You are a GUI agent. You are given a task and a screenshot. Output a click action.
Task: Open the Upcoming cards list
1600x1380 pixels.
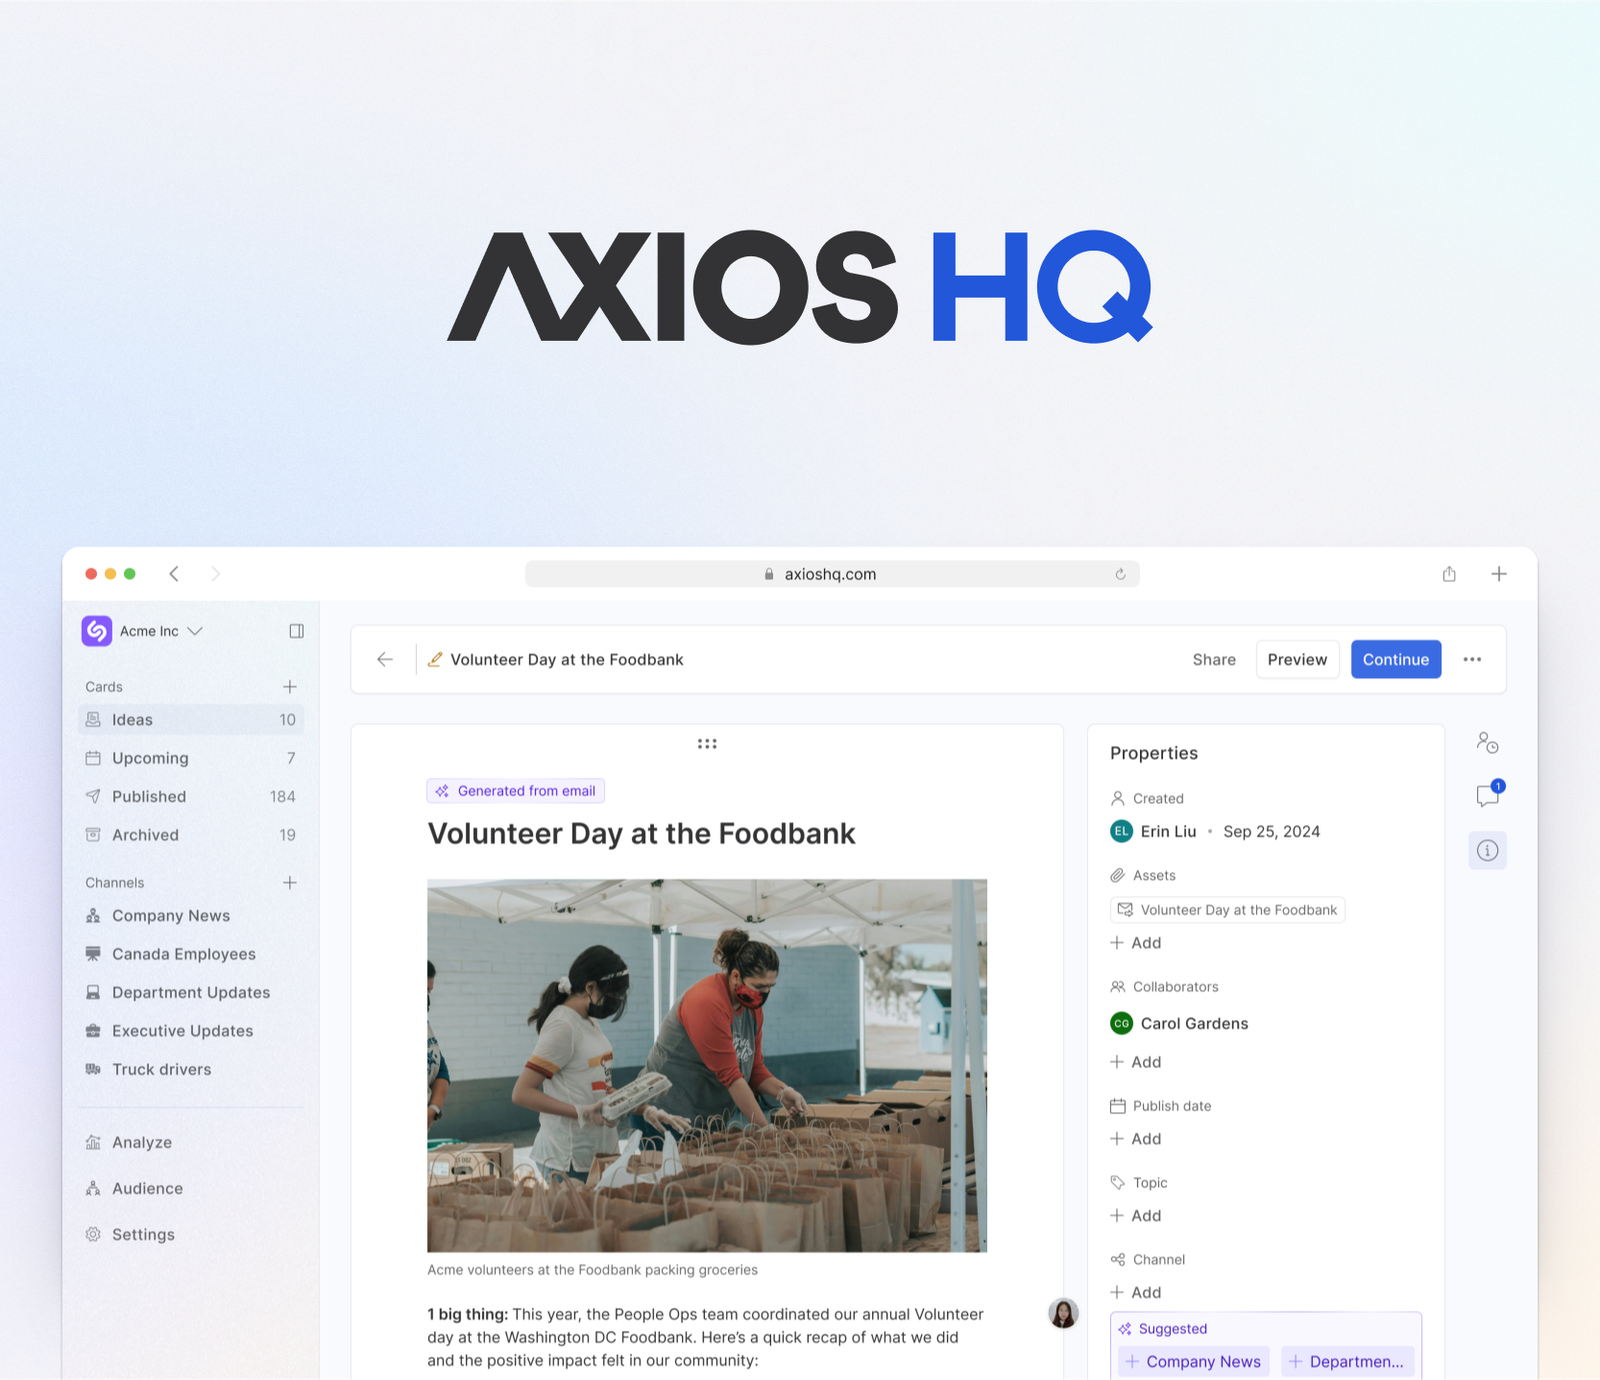click(191, 758)
